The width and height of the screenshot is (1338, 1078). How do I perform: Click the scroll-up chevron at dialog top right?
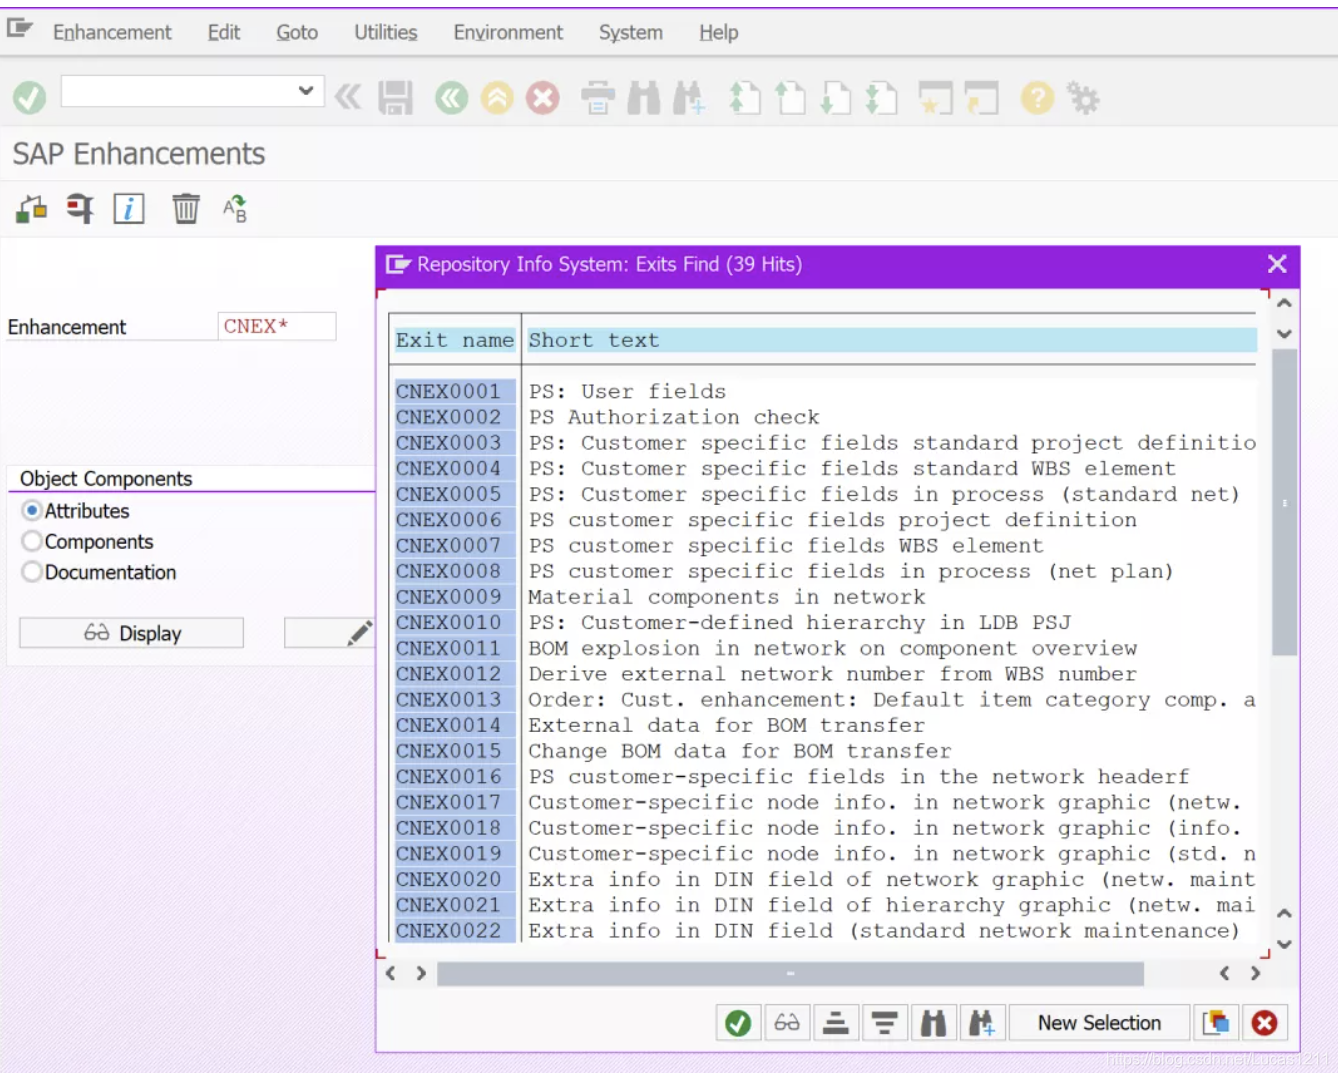(x=1285, y=303)
